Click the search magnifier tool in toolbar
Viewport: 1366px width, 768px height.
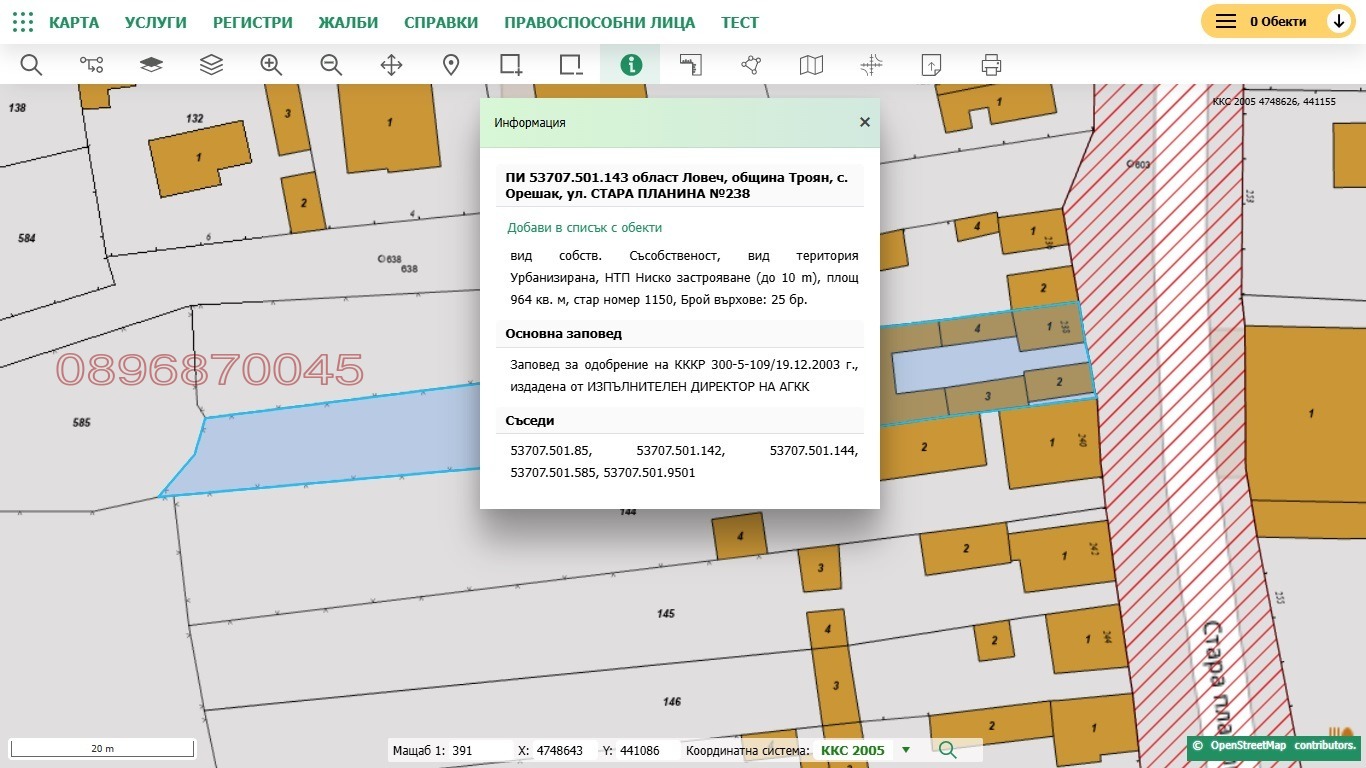pyautogui.click(x=31, y=65)
